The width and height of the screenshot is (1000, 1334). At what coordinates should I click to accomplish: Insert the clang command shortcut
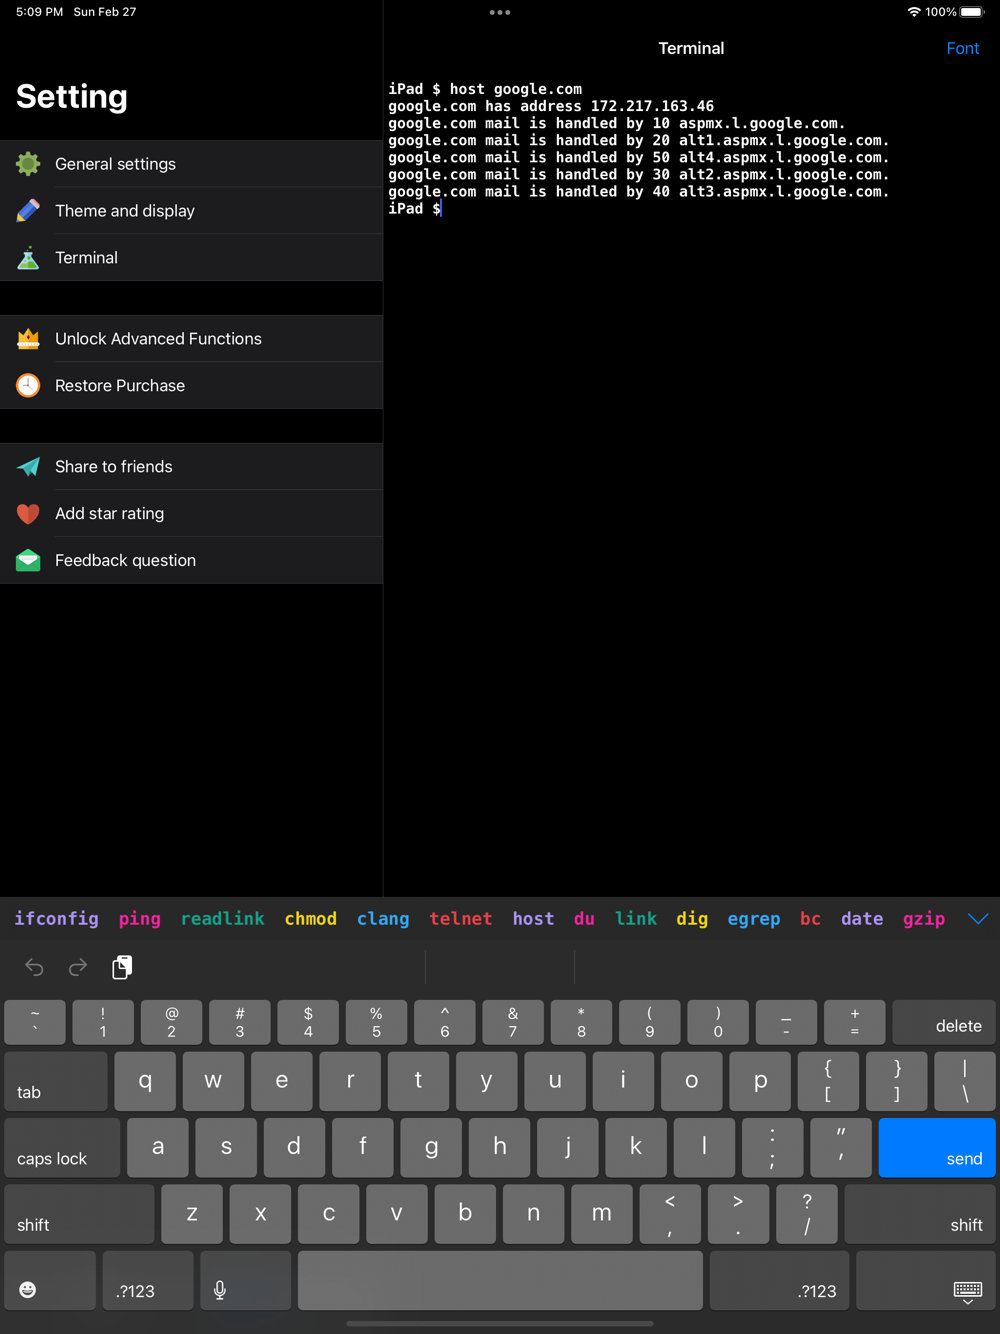(x=383, y=918)
